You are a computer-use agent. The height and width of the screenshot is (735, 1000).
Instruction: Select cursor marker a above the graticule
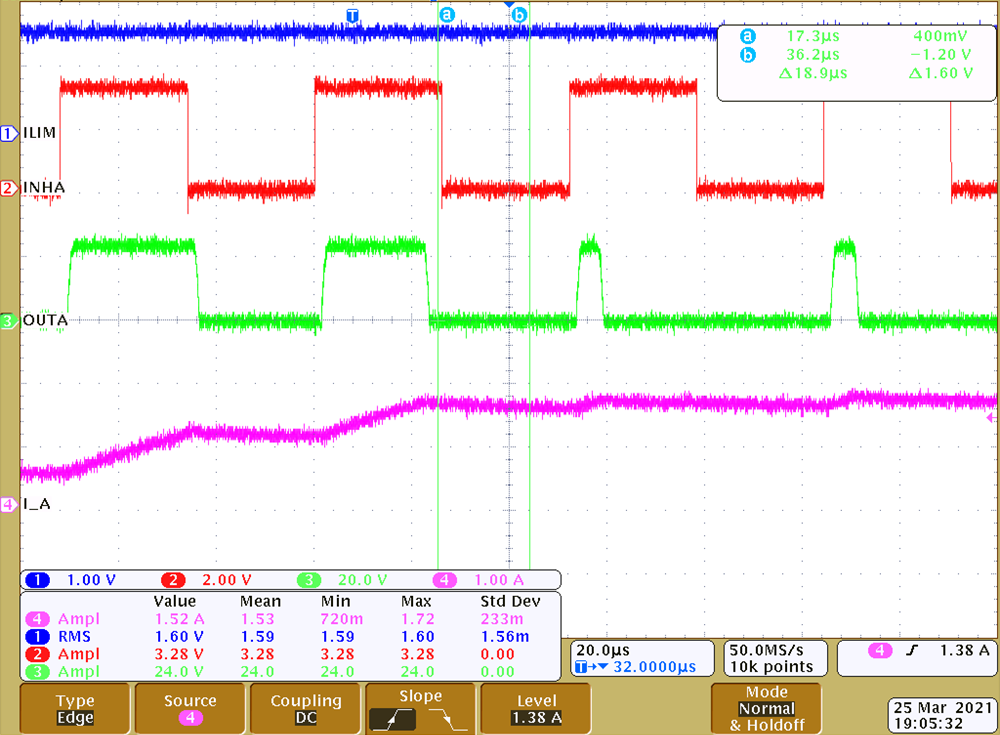point(447,15)
